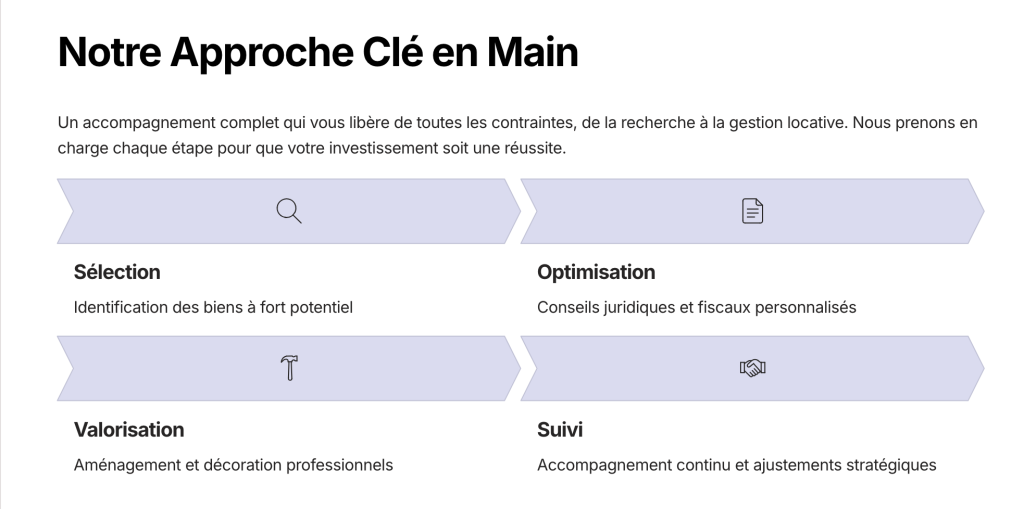Open the Valorisation step heading
This screenshot has width=1024, height=509.
coord(129,430)
